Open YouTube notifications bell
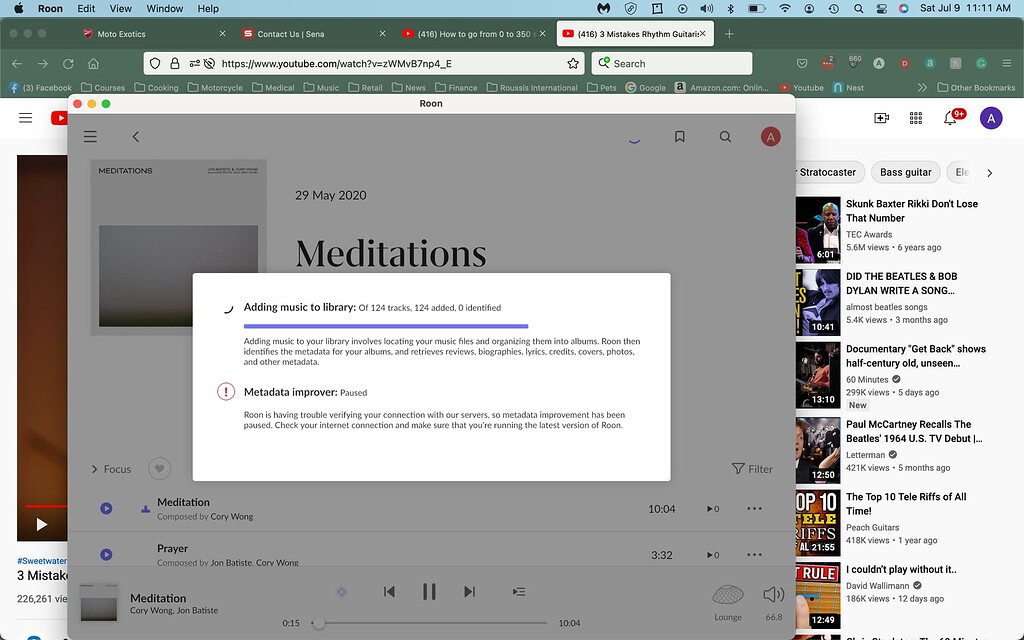 pyautogui.click(x=950, y=117)
